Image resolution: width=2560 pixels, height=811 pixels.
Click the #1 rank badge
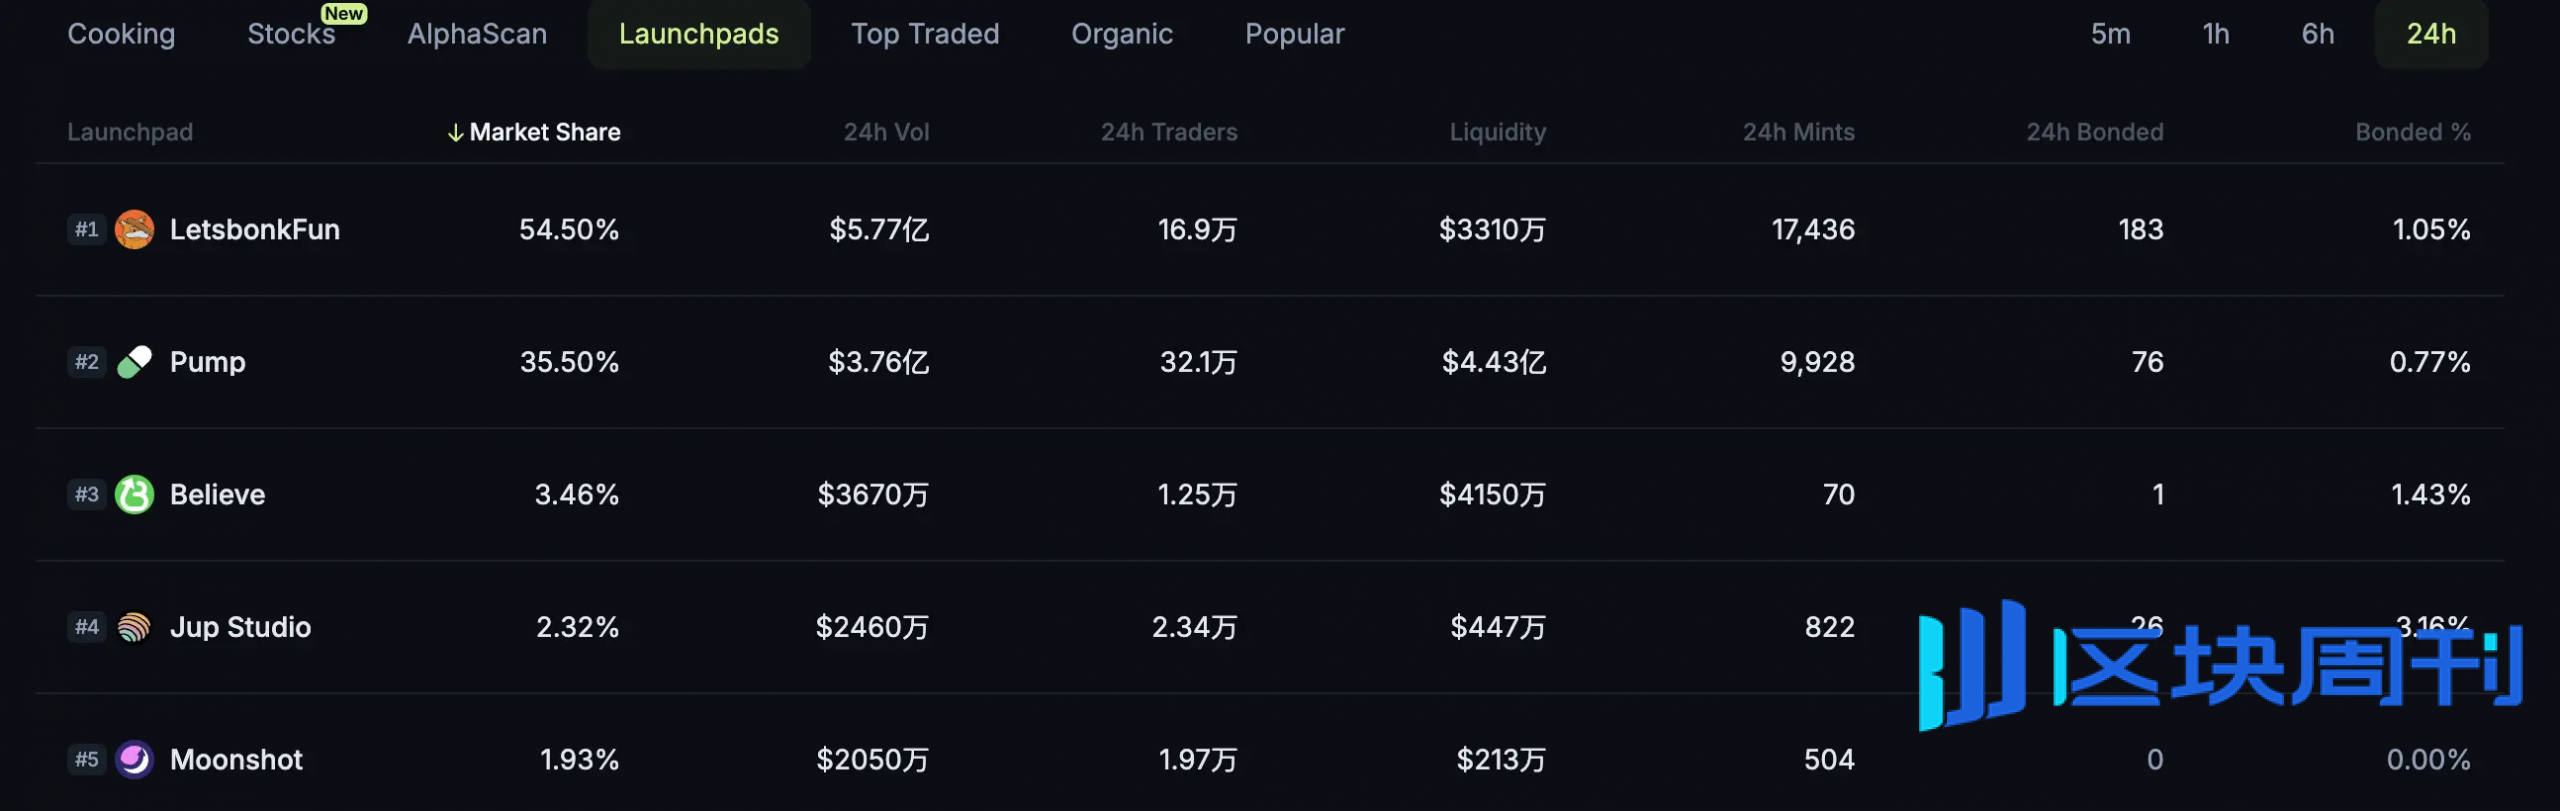tap(87, 230)
